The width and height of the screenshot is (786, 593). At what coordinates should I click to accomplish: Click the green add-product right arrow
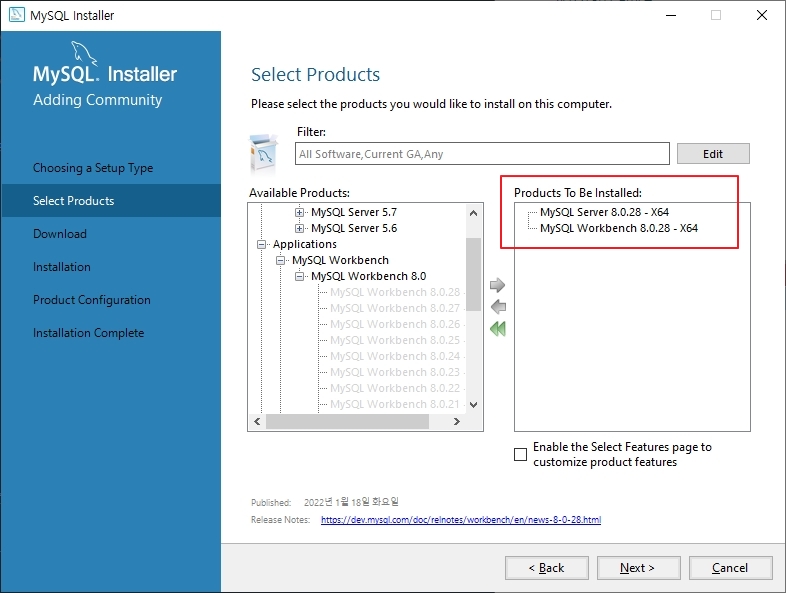[x=497, y=285]
